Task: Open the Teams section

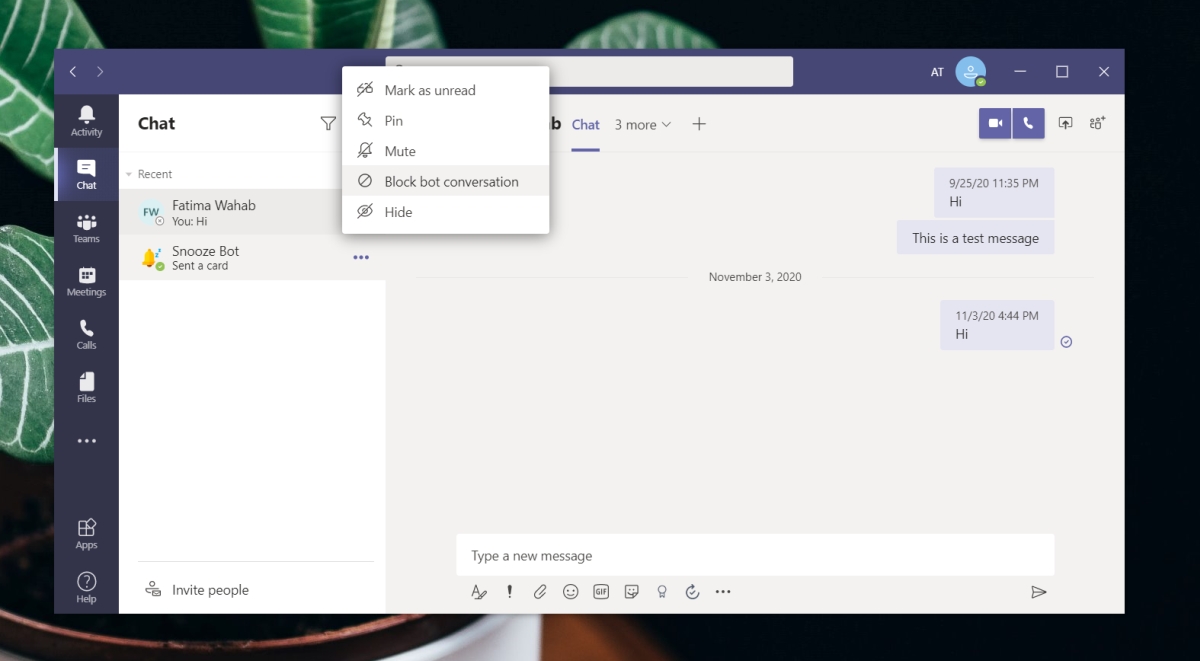Action: [x=86, y=228]
